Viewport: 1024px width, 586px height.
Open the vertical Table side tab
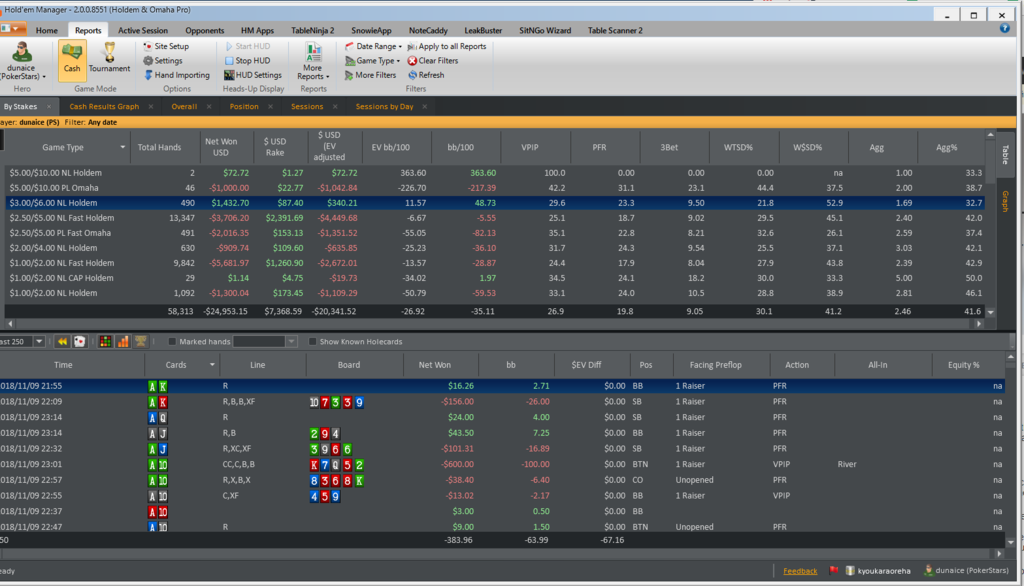tap(1005, 154)
